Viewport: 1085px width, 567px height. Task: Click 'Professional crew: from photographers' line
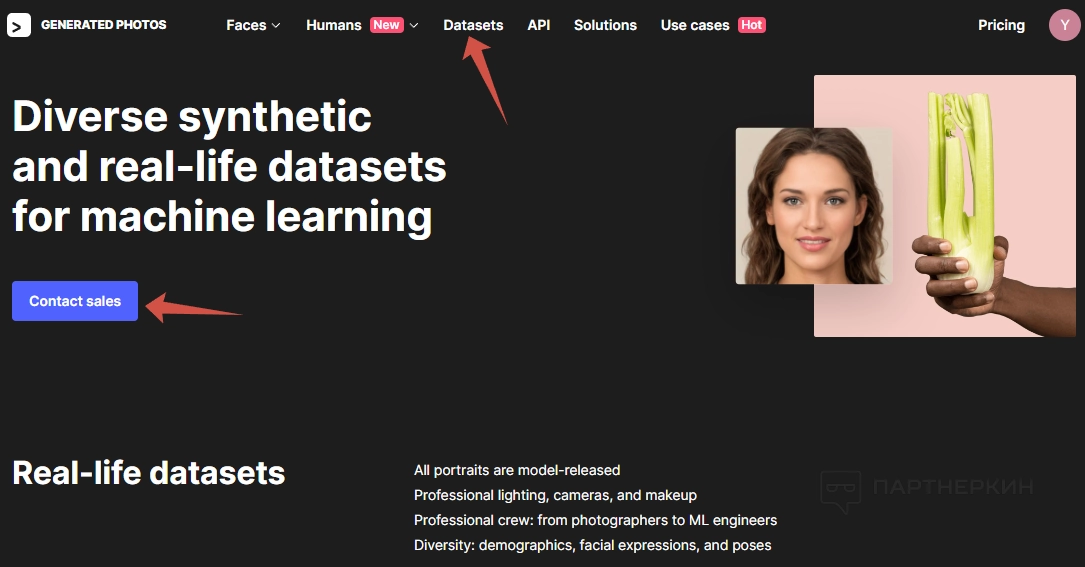tap(595, 520)
